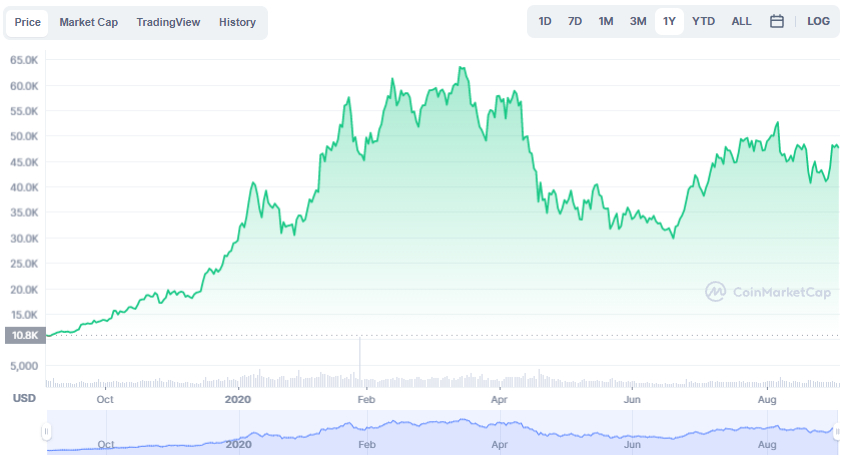844x463 pixels.
Task: Select the YTD time range
Action: [x=704, y=22]
